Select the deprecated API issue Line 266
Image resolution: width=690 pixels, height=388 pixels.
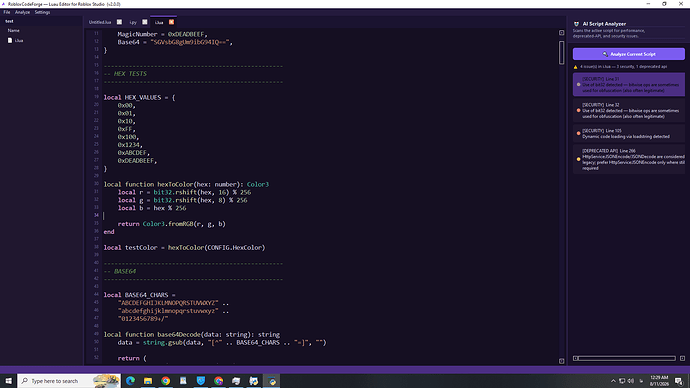click(628, 159)
